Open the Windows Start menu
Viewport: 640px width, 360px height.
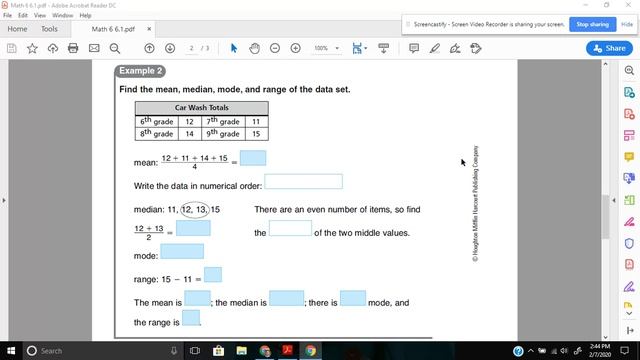click(11, 351)
